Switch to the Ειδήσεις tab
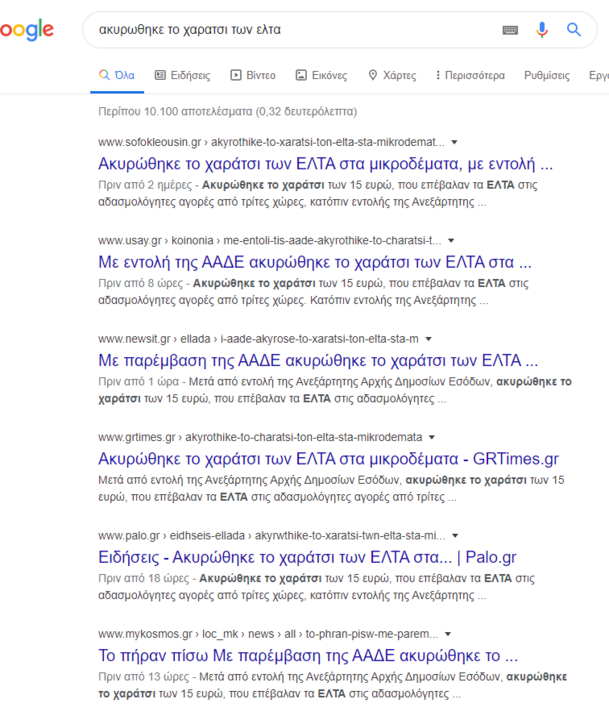Image resolution: width=609 pixels, height=720 pixels. coord(182,75)
